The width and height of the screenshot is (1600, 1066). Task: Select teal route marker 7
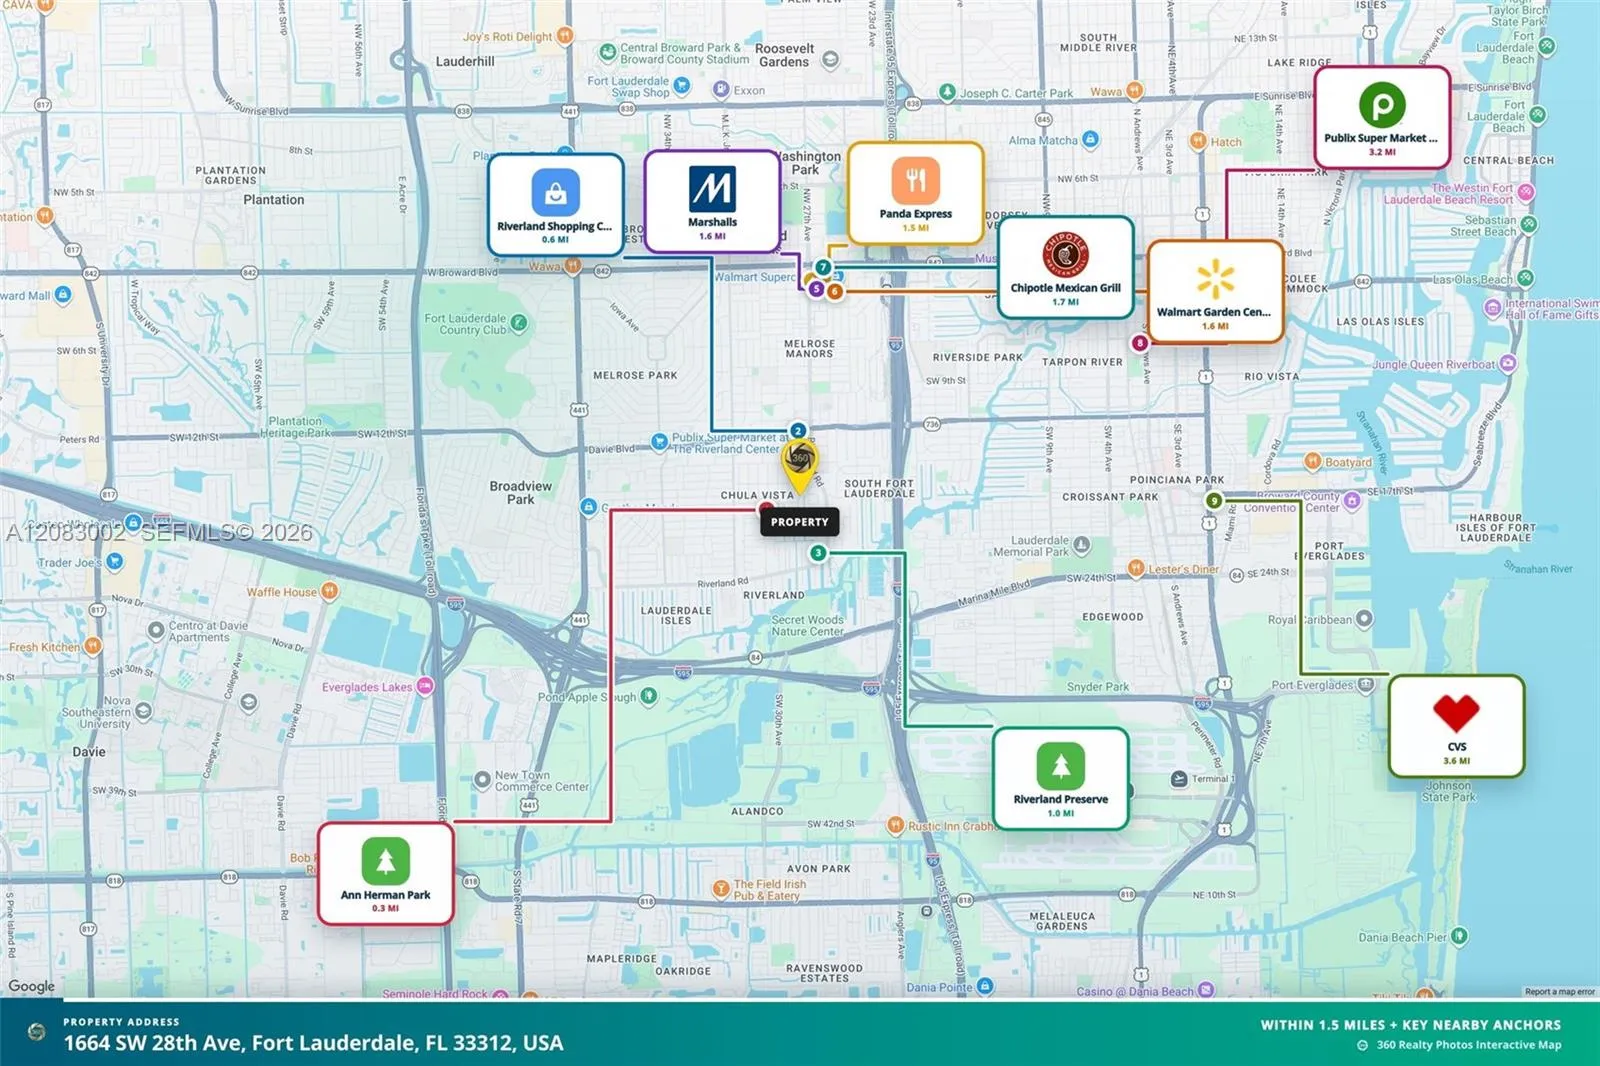point(823,267)
